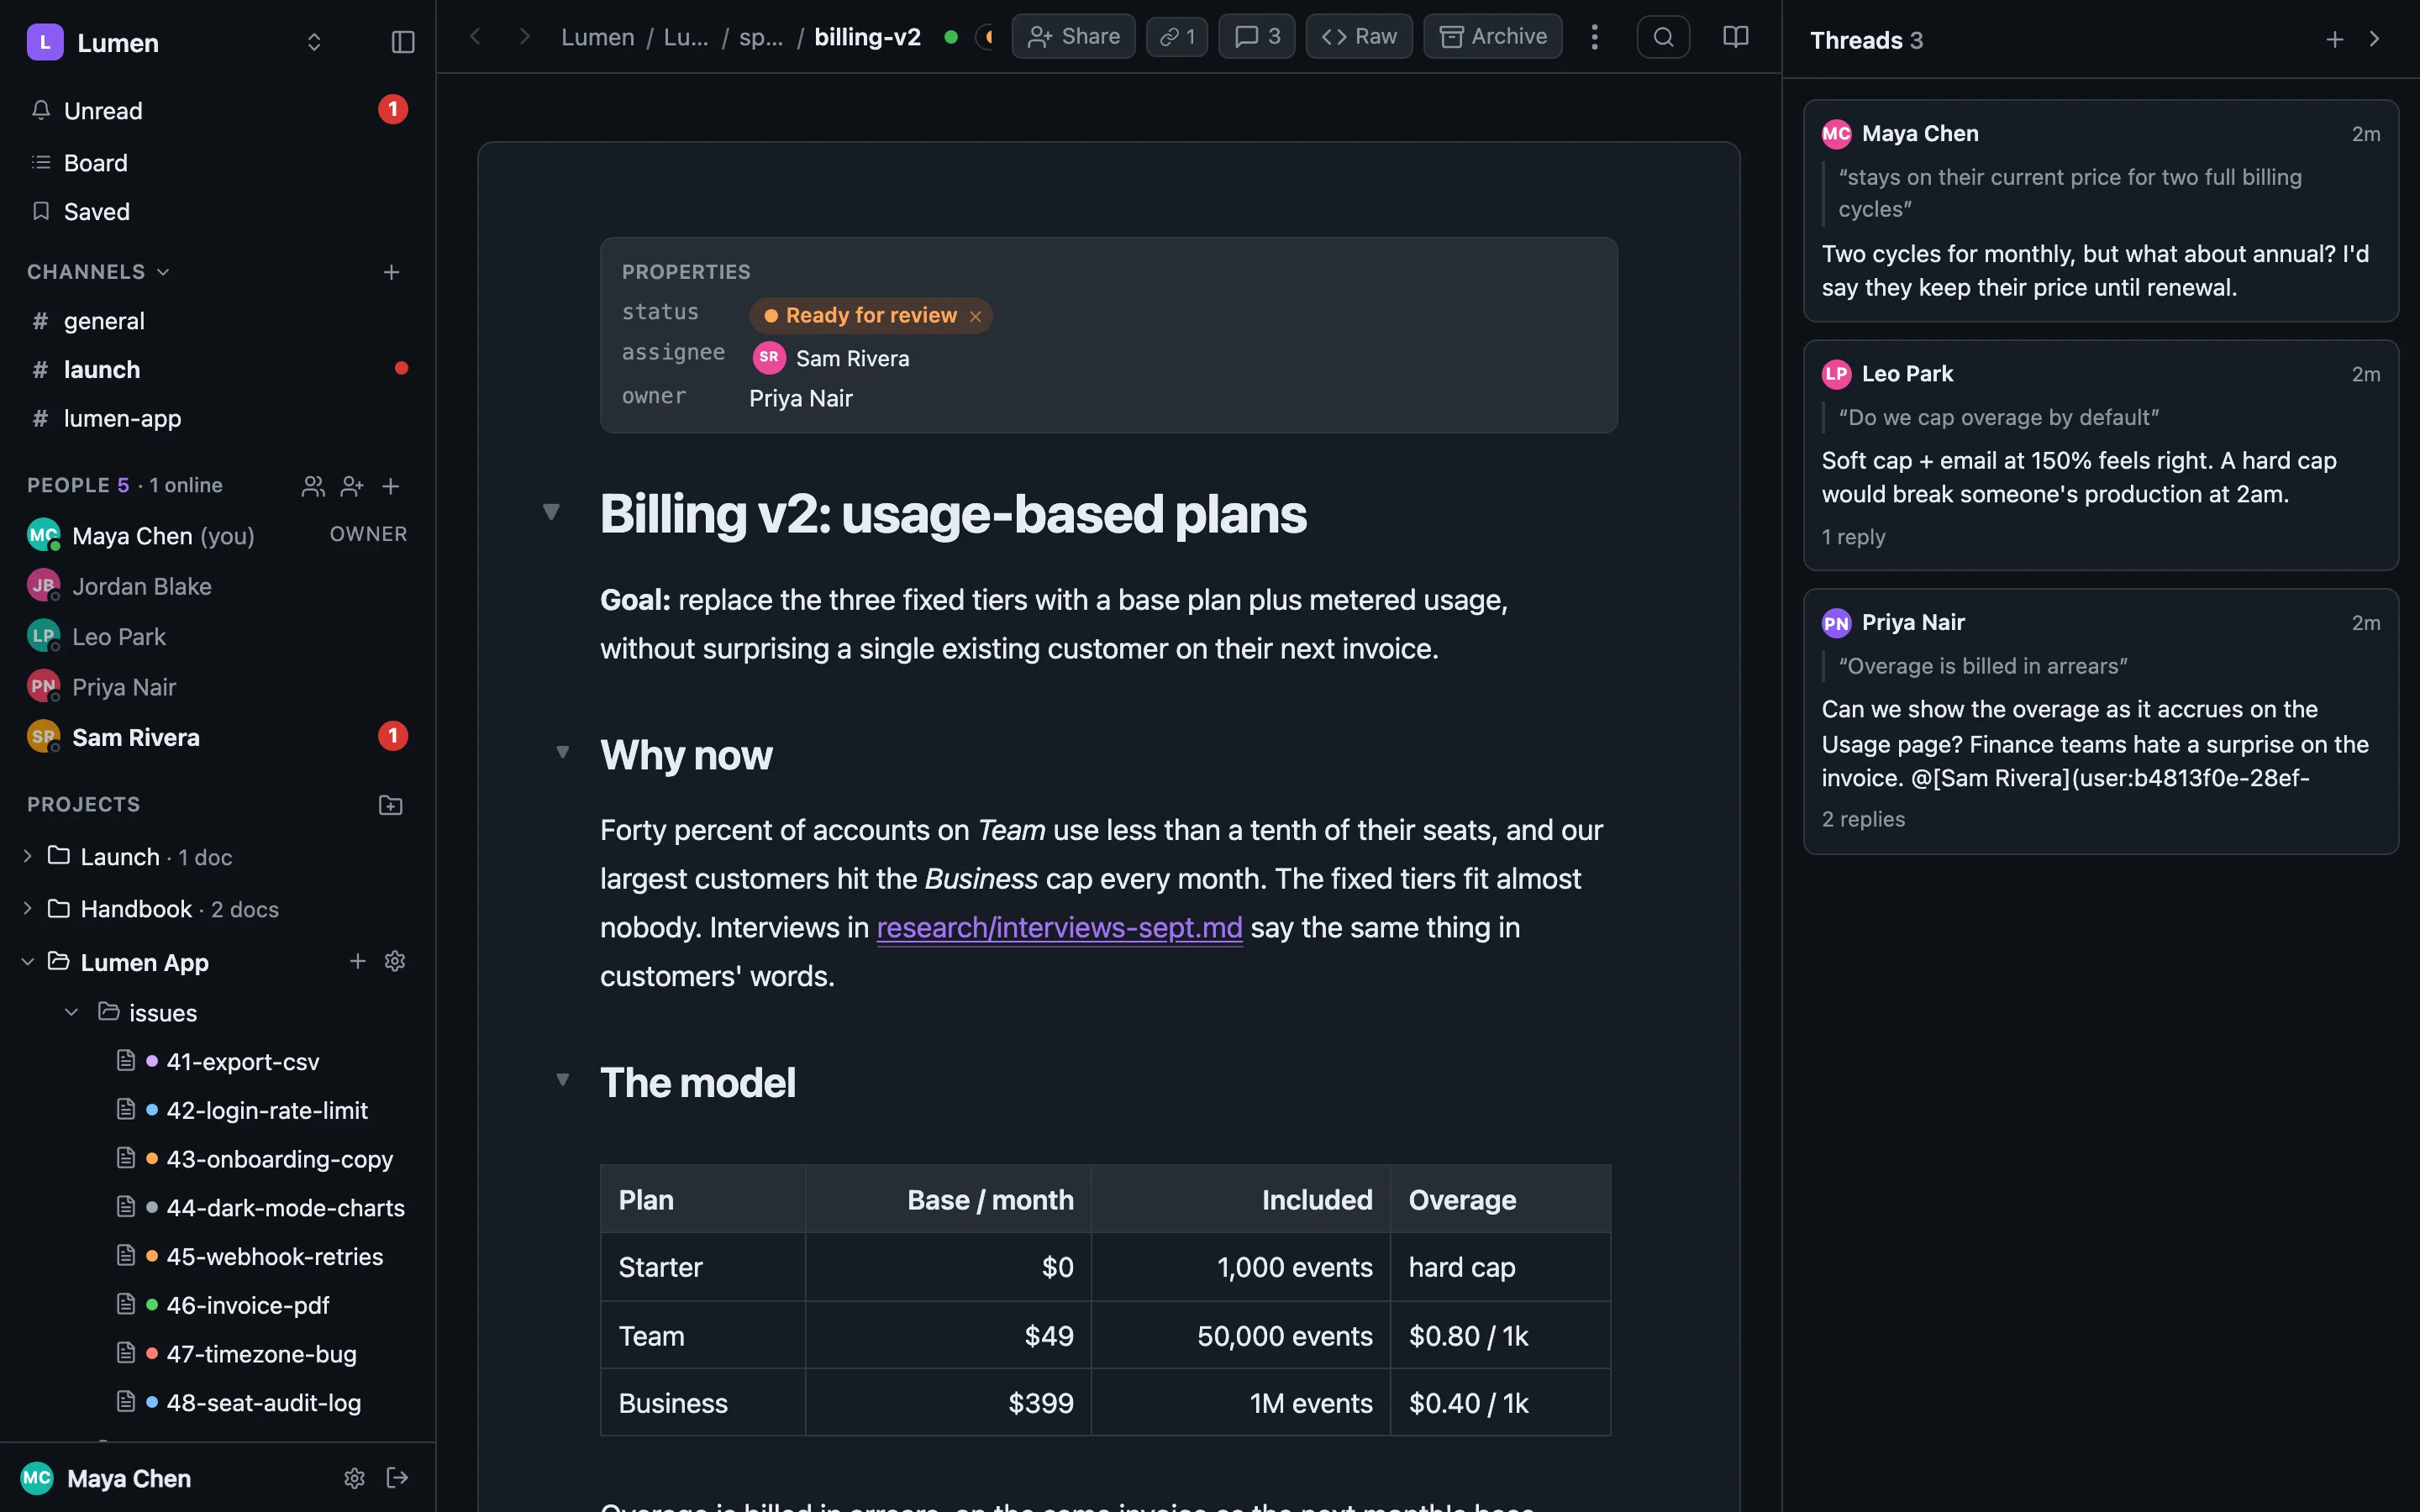This screenshot has height=1512, width=2420.
Task: Go forward with the right arrow
Action: click(x=524, y=37)
